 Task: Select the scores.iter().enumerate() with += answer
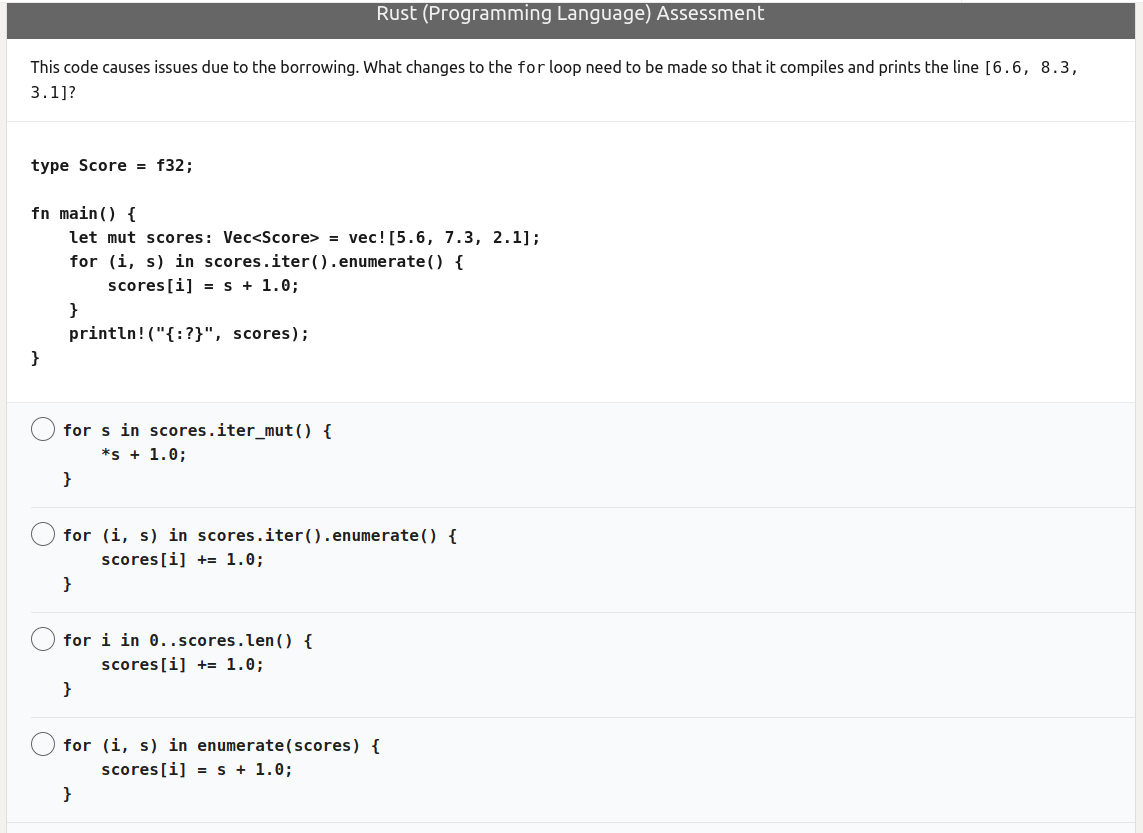coord(42,534)
